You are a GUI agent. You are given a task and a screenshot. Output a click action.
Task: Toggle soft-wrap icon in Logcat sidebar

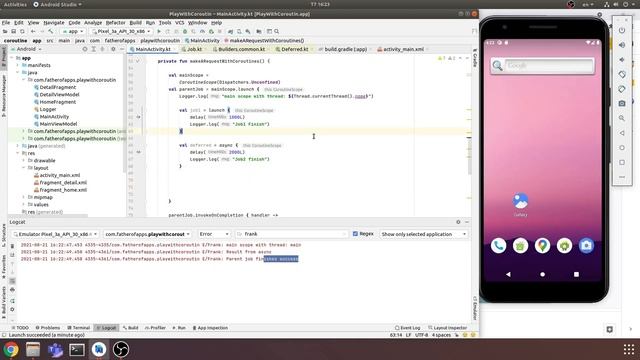pyautogui.click(x=12, y=281)
